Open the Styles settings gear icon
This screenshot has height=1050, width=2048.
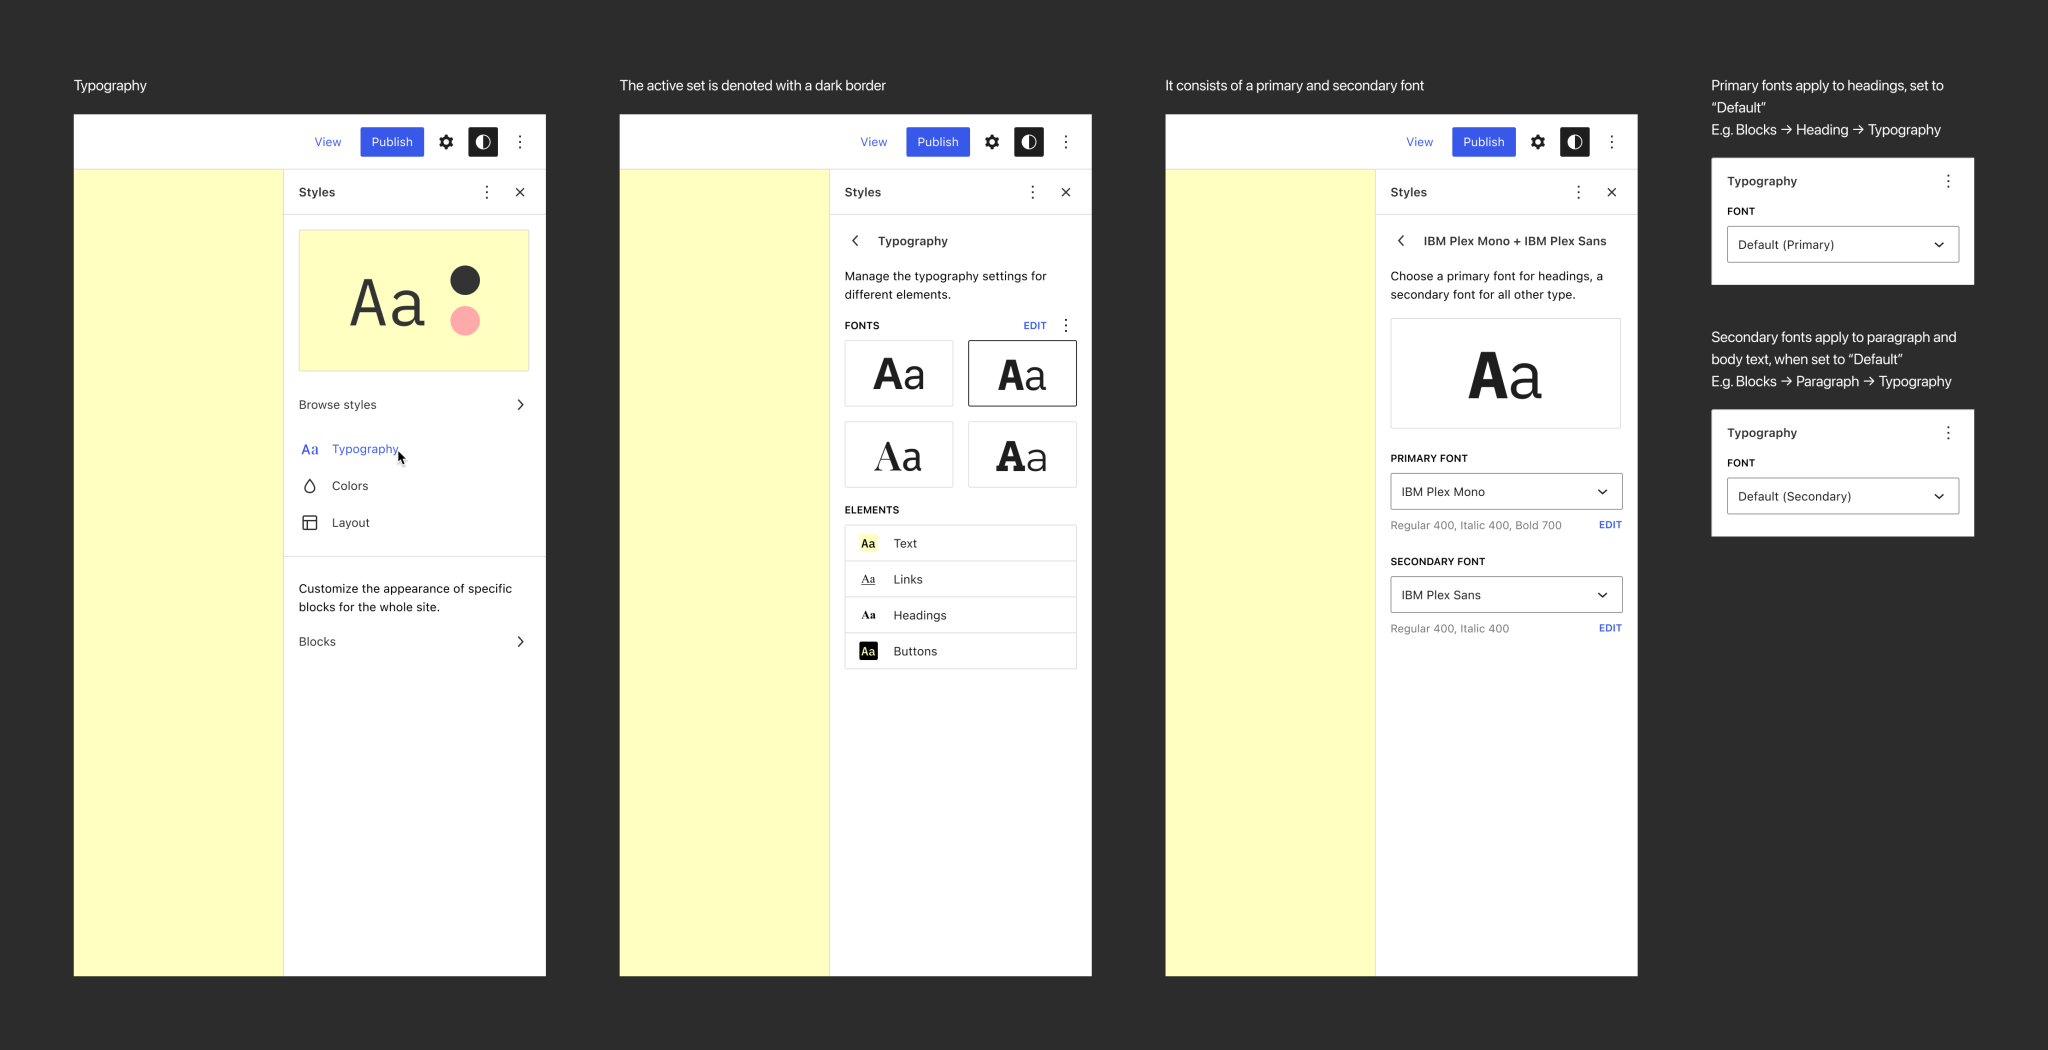tap(446, 141)
